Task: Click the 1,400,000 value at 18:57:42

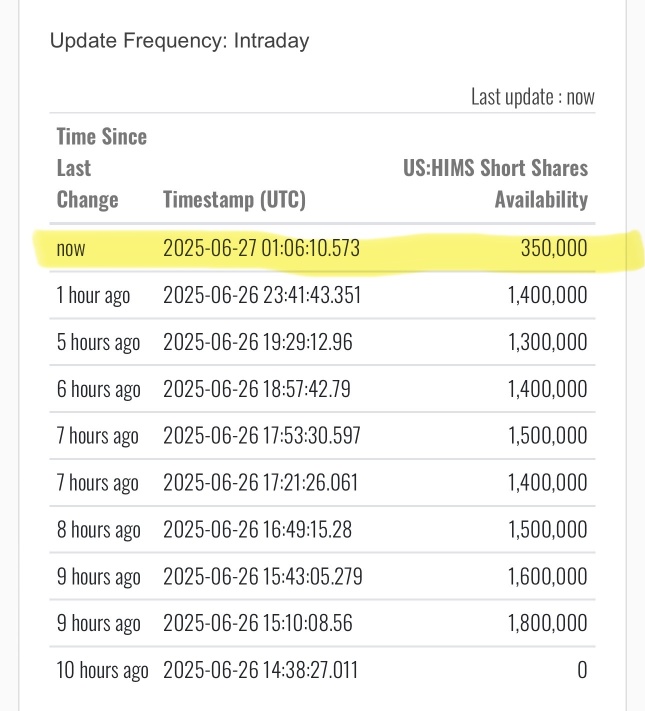Action: [x=547, y=389]
